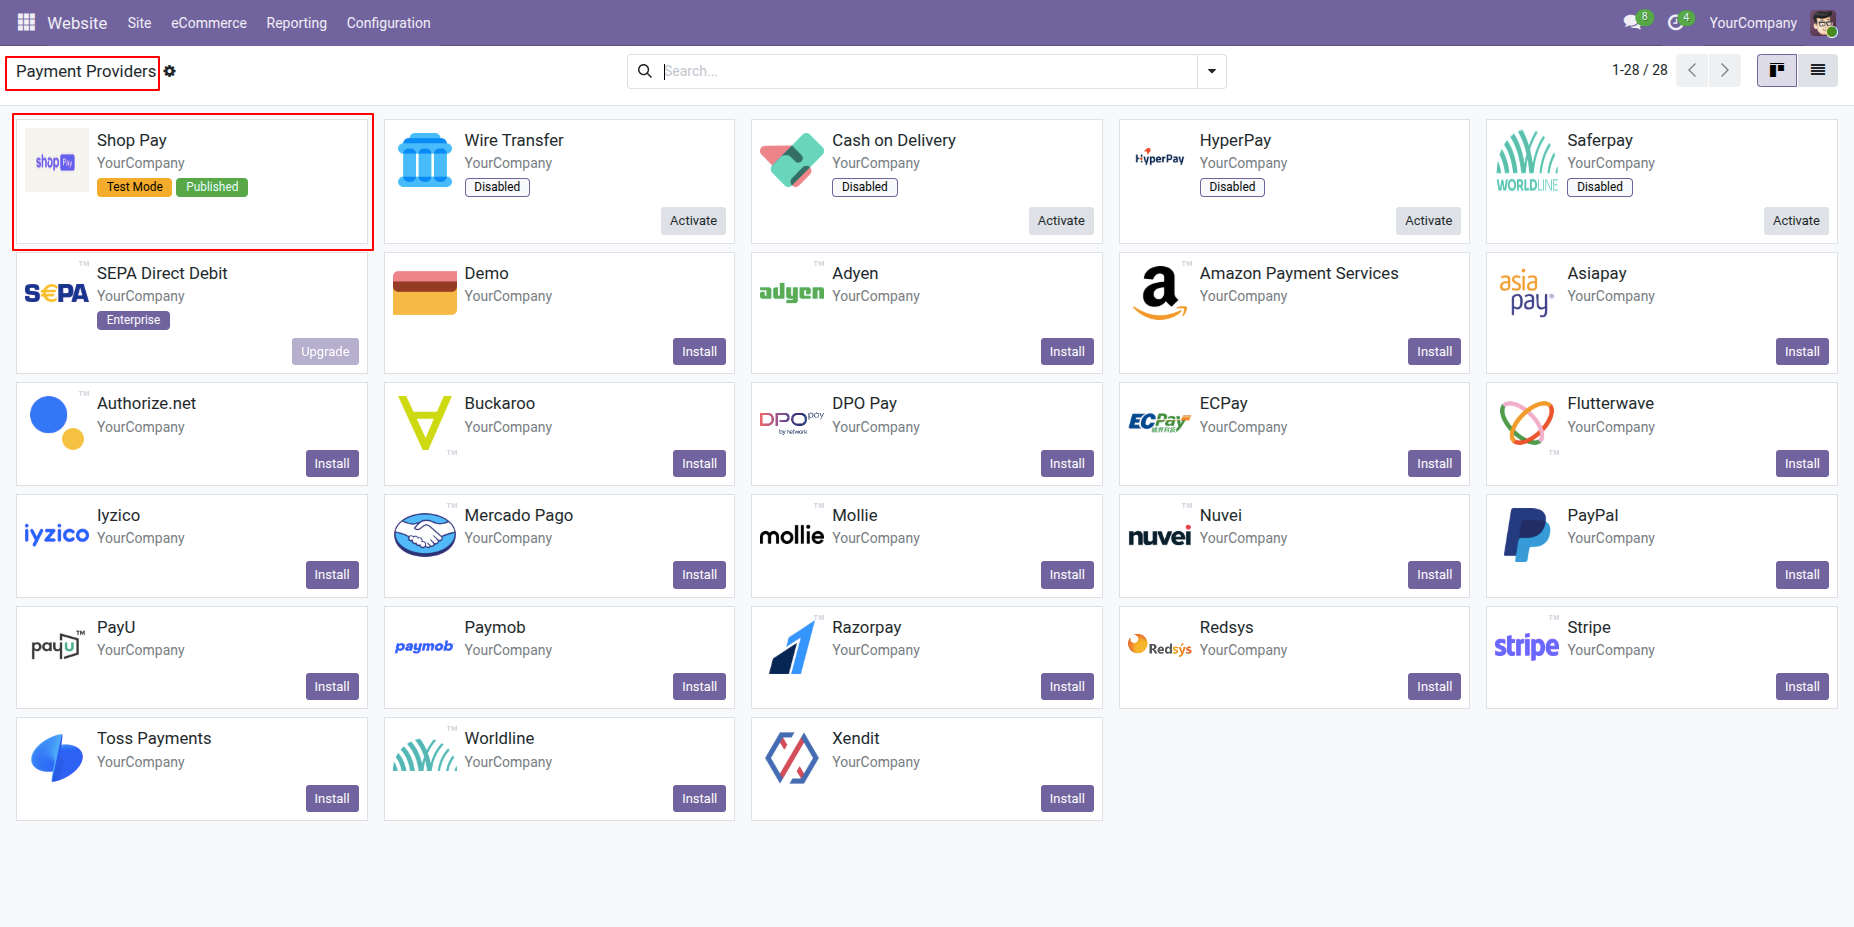Click the Cash on Delivery icon

pos(792,160)
